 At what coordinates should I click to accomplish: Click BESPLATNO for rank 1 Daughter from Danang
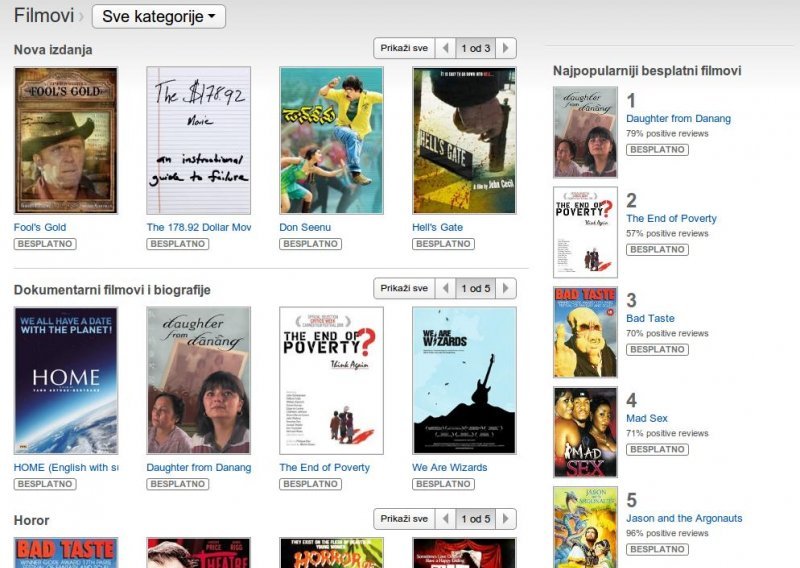[657, 150]
